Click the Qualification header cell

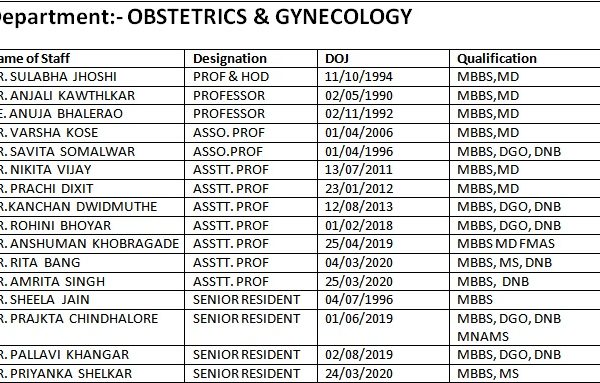[525, 59]
